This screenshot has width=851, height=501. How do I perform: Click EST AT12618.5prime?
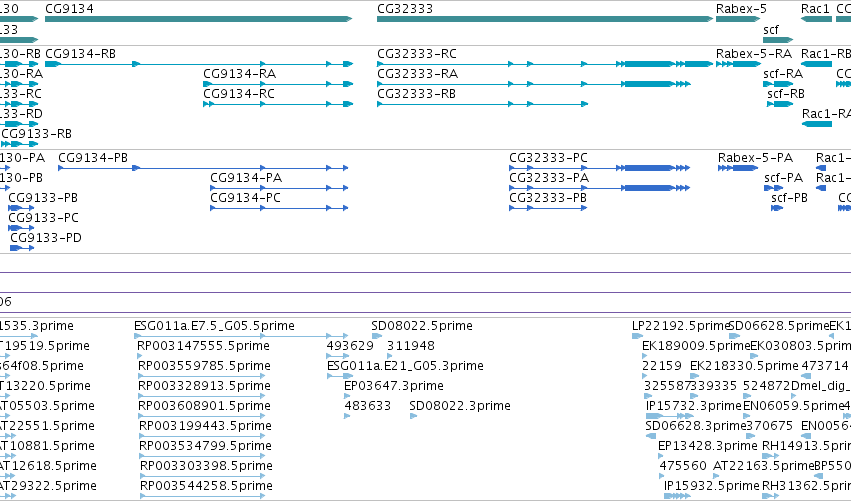(48, 466)
